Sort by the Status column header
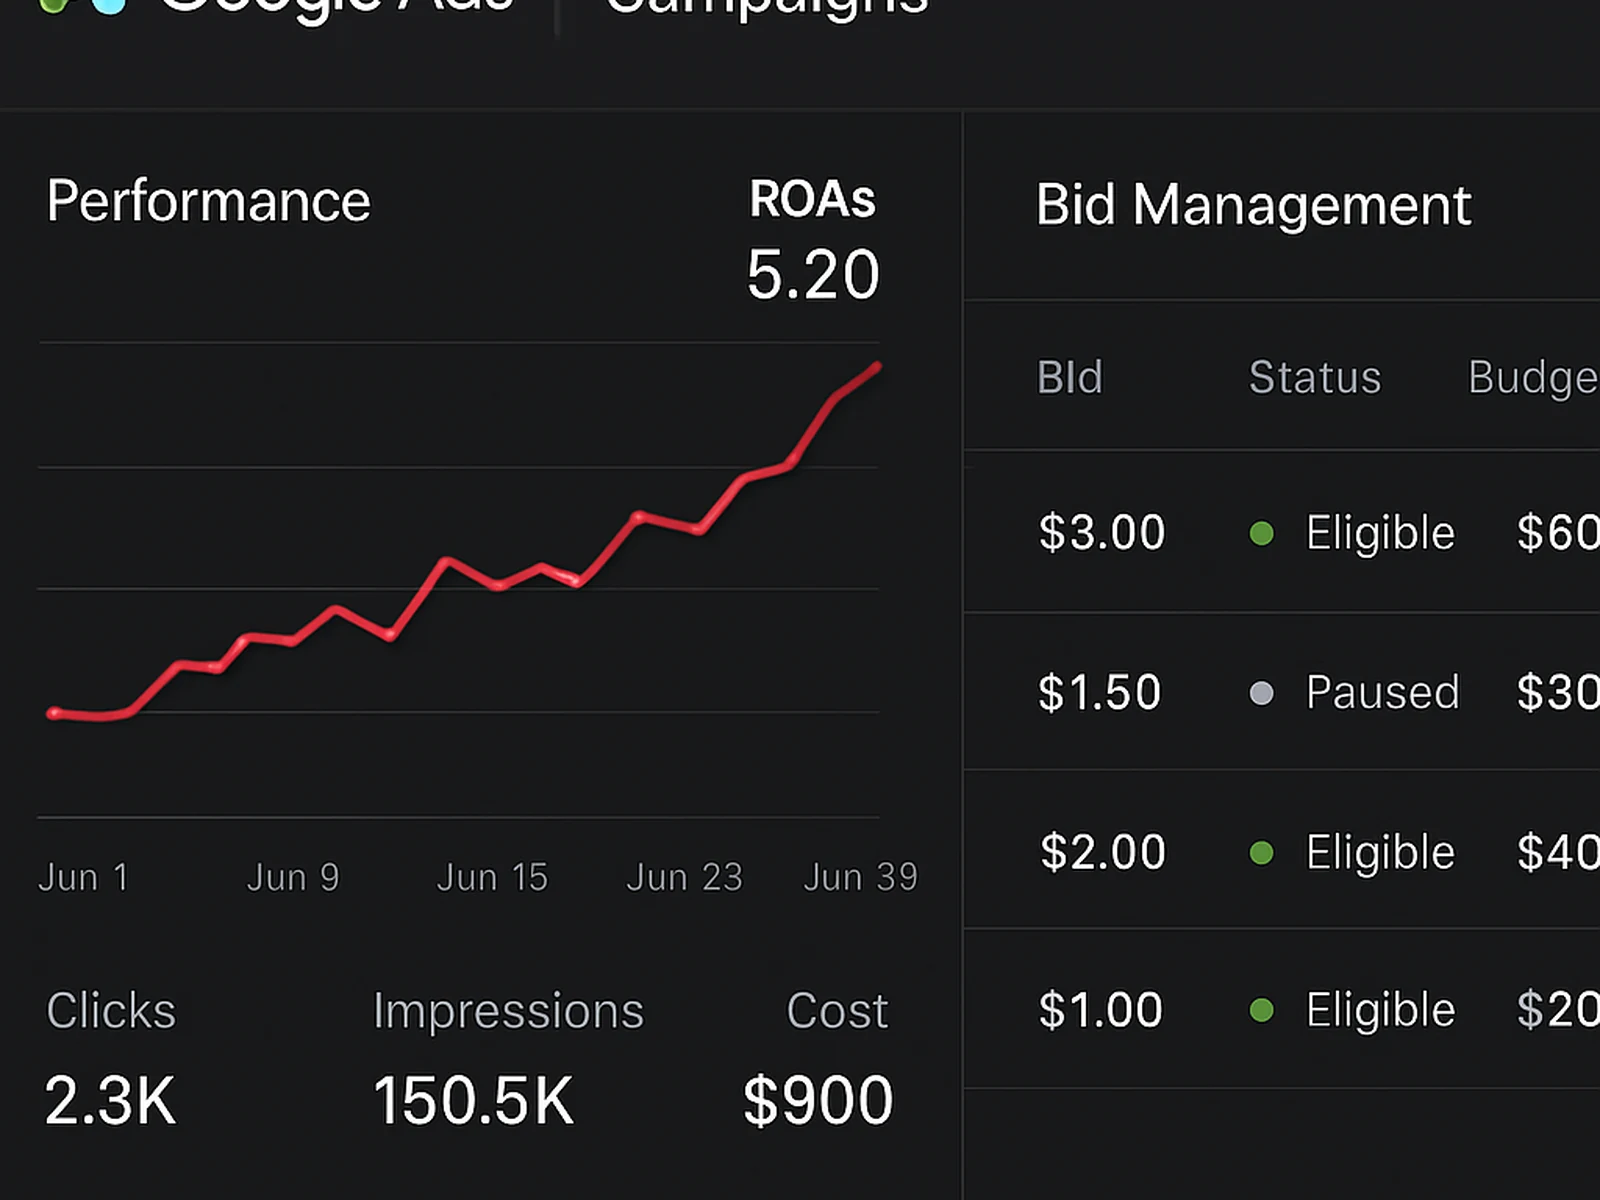The image size is (1600, 1200). (x=1314, y=378)
